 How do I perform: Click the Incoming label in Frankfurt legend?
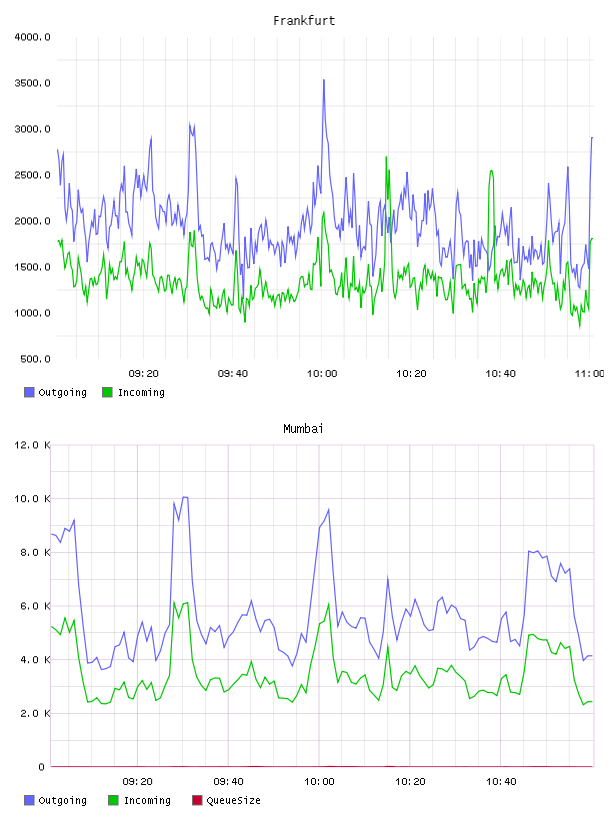pos(141,392)
